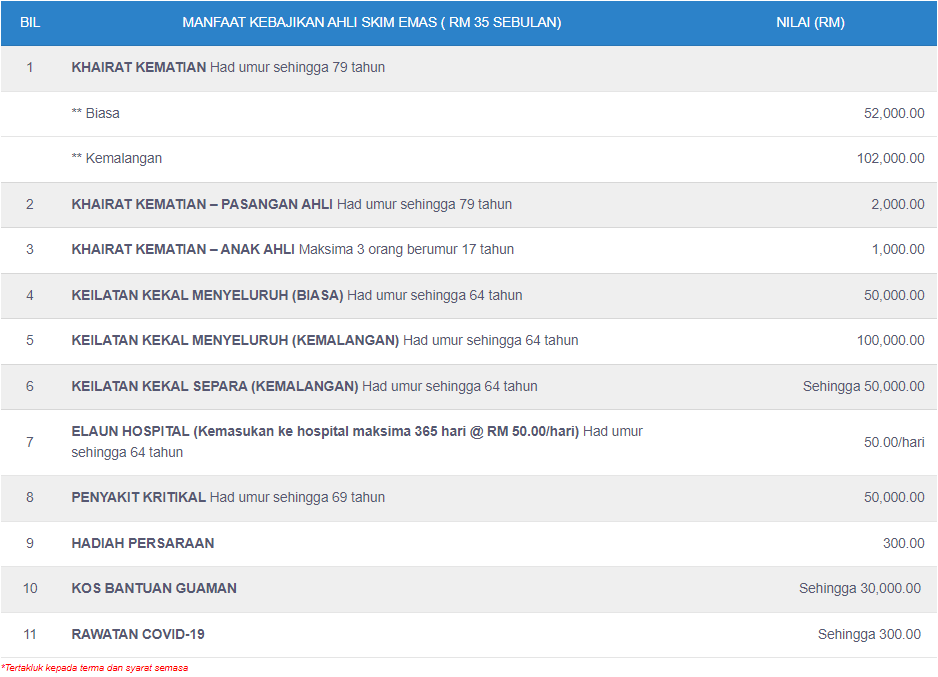Image resolution: width=938 pixels, height=677 pixels.
Task: Click the 102,000.00 value cell
Action: 890,158
